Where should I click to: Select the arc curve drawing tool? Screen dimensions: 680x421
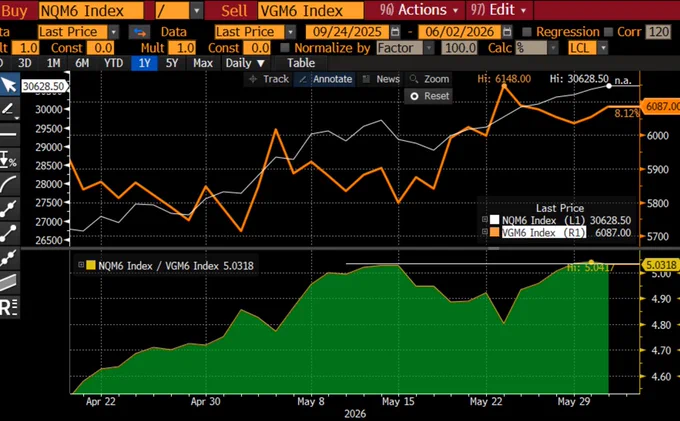9,185
